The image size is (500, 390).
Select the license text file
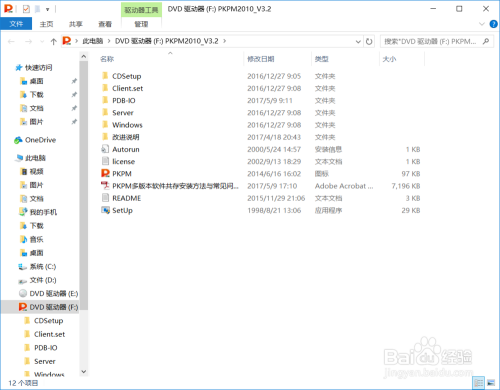click(x=123, y=162)
